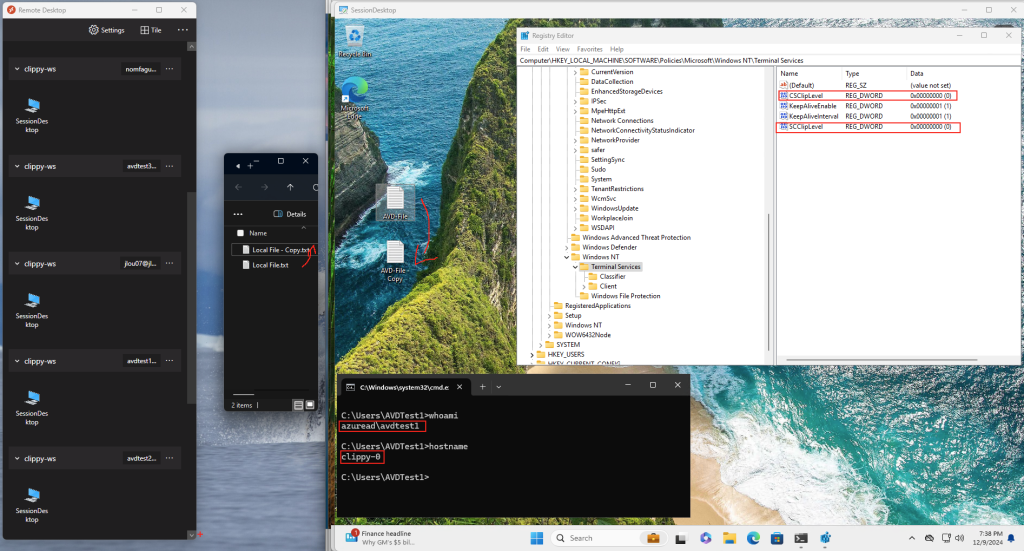Click the Tile layout button
This screenshot has height=551, width=1024.
pos(151,30)
